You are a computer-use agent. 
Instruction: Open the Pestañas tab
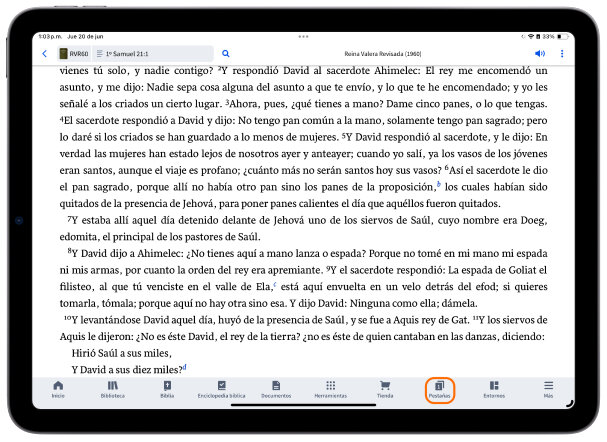[439, 390]
